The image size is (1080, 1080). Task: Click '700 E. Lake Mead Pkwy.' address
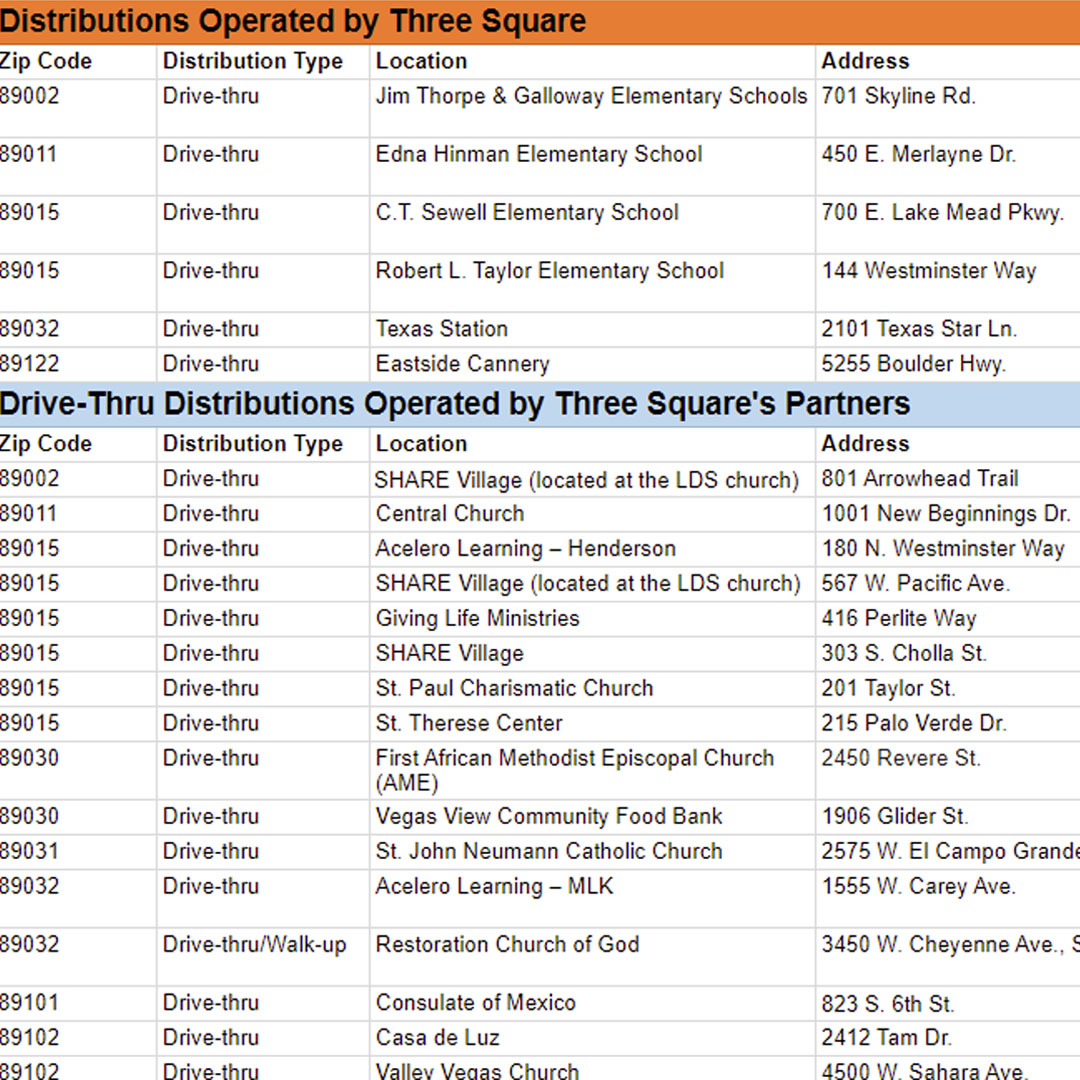[942, 213]
